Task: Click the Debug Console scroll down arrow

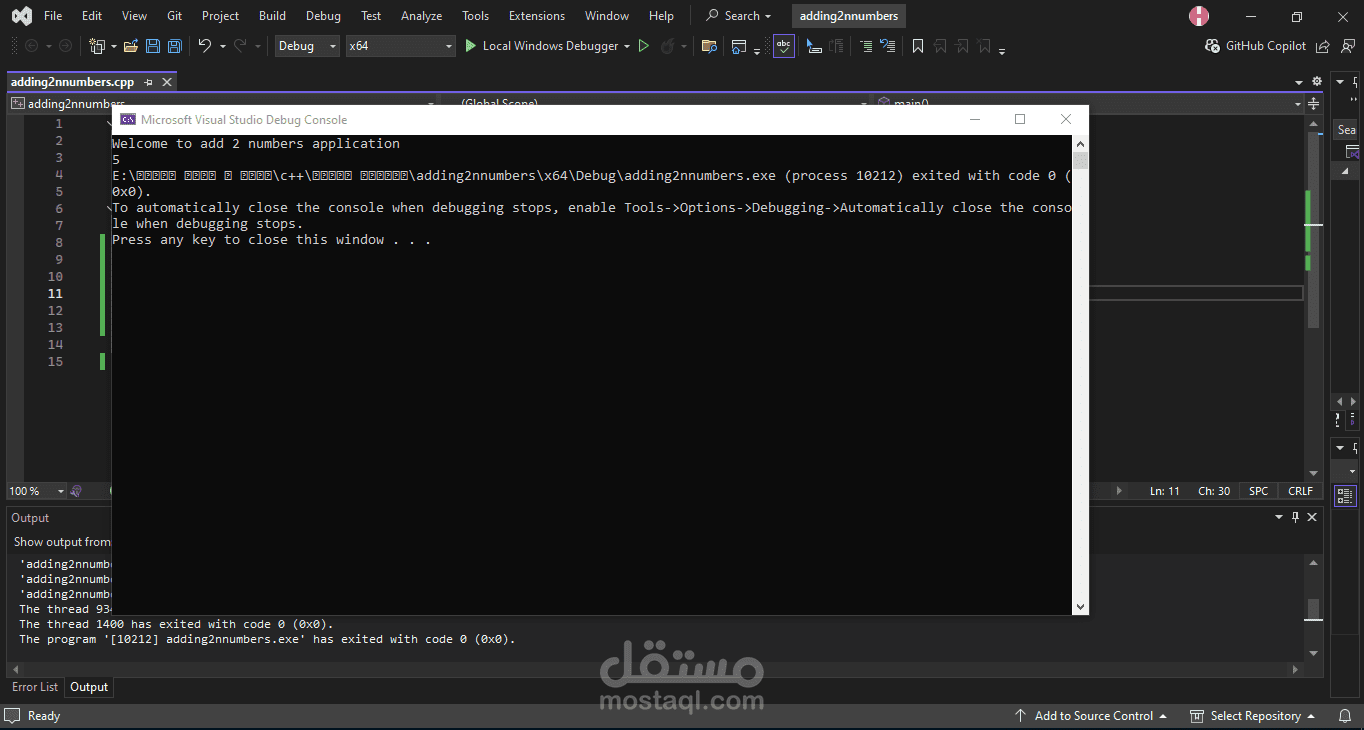Action: (x=1080, y=606)
